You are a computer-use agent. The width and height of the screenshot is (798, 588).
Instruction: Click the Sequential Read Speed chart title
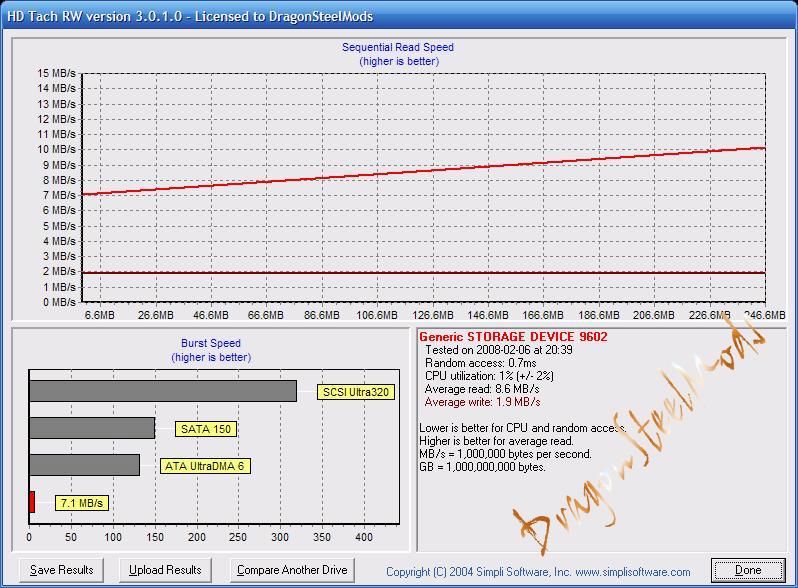point(398,47)
